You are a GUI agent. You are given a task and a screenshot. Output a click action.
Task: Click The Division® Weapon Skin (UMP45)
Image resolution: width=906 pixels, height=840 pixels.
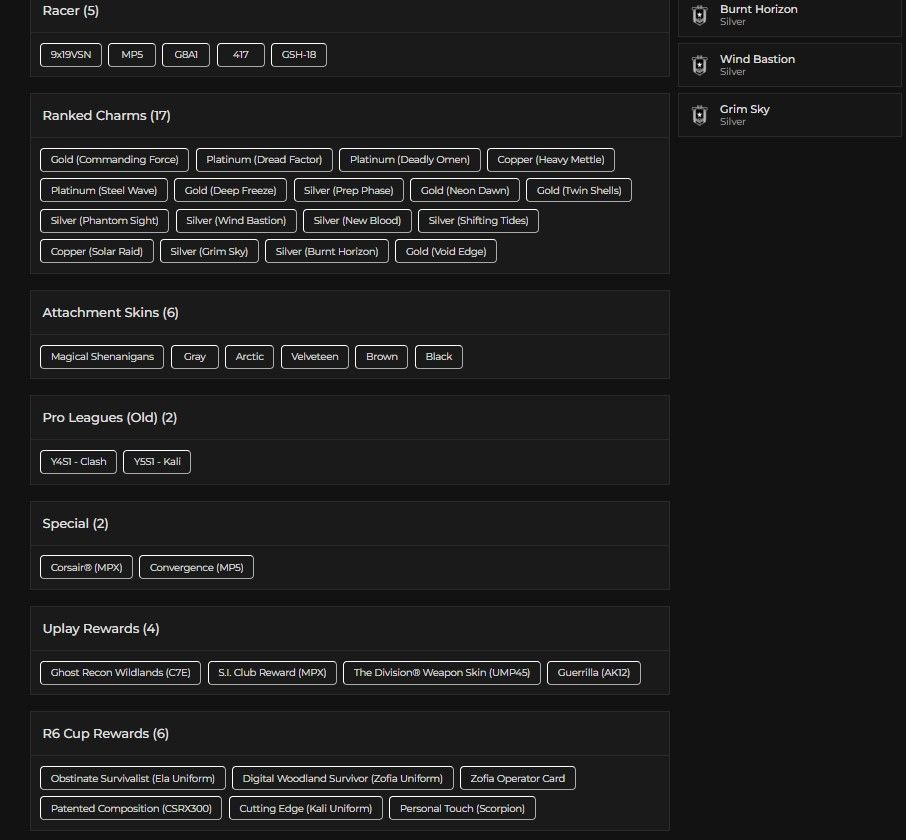442,673
